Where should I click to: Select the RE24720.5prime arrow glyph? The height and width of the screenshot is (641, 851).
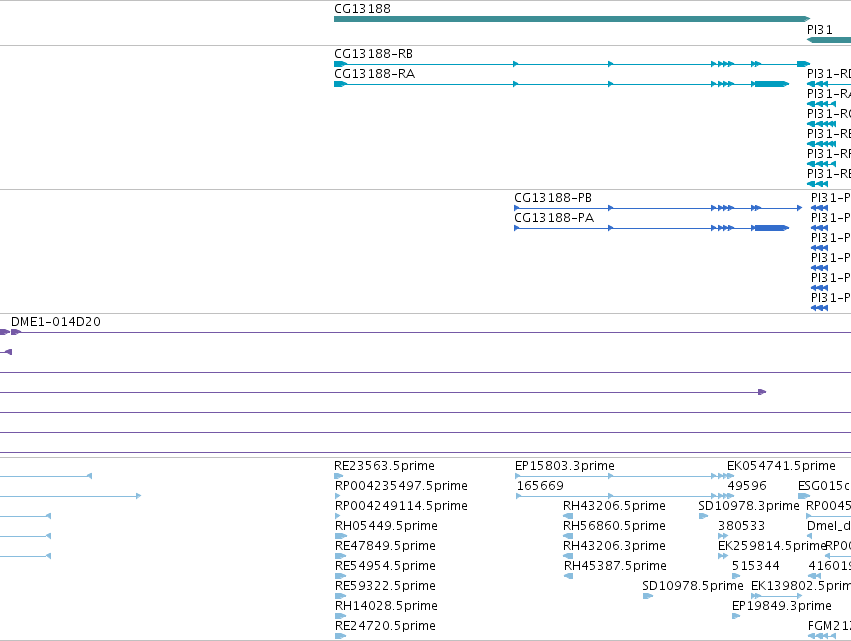click(340, 636)
